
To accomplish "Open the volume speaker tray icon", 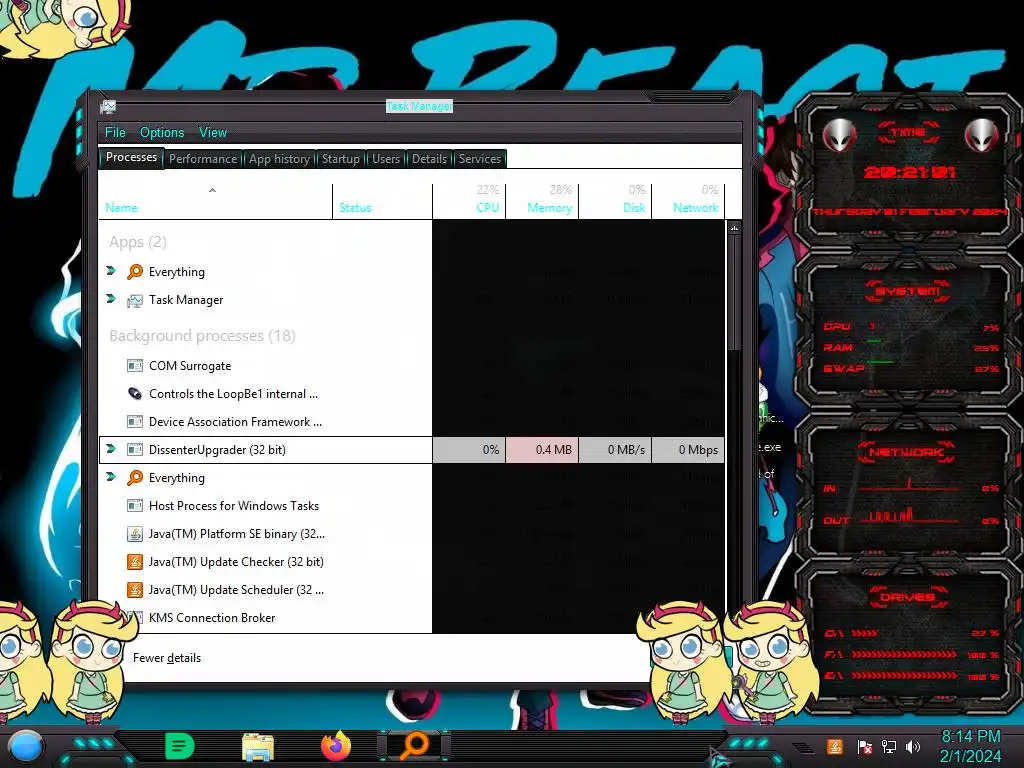I will click(x=913, y=746).
